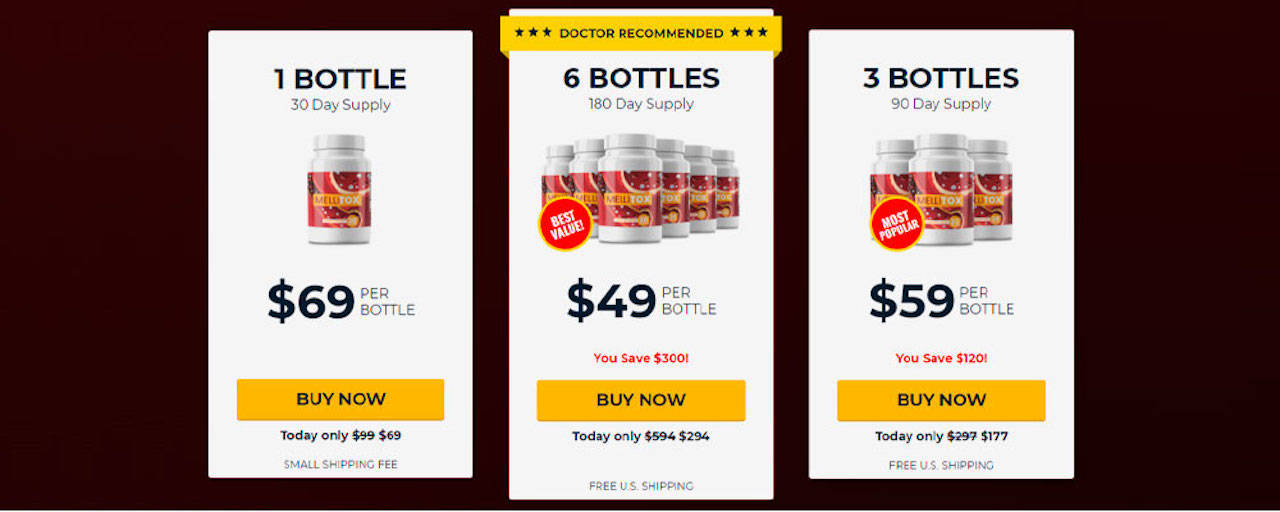The image size is (1280, 512).
Task: Click Buy Now for 3 bottles
Action: click(941, 400)
